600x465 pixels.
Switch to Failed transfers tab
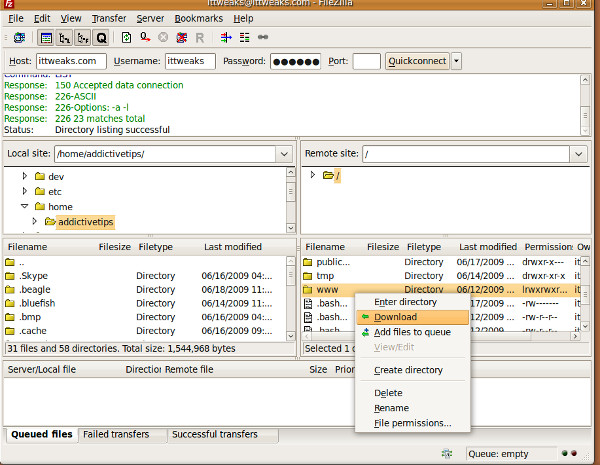pos(116,434)
